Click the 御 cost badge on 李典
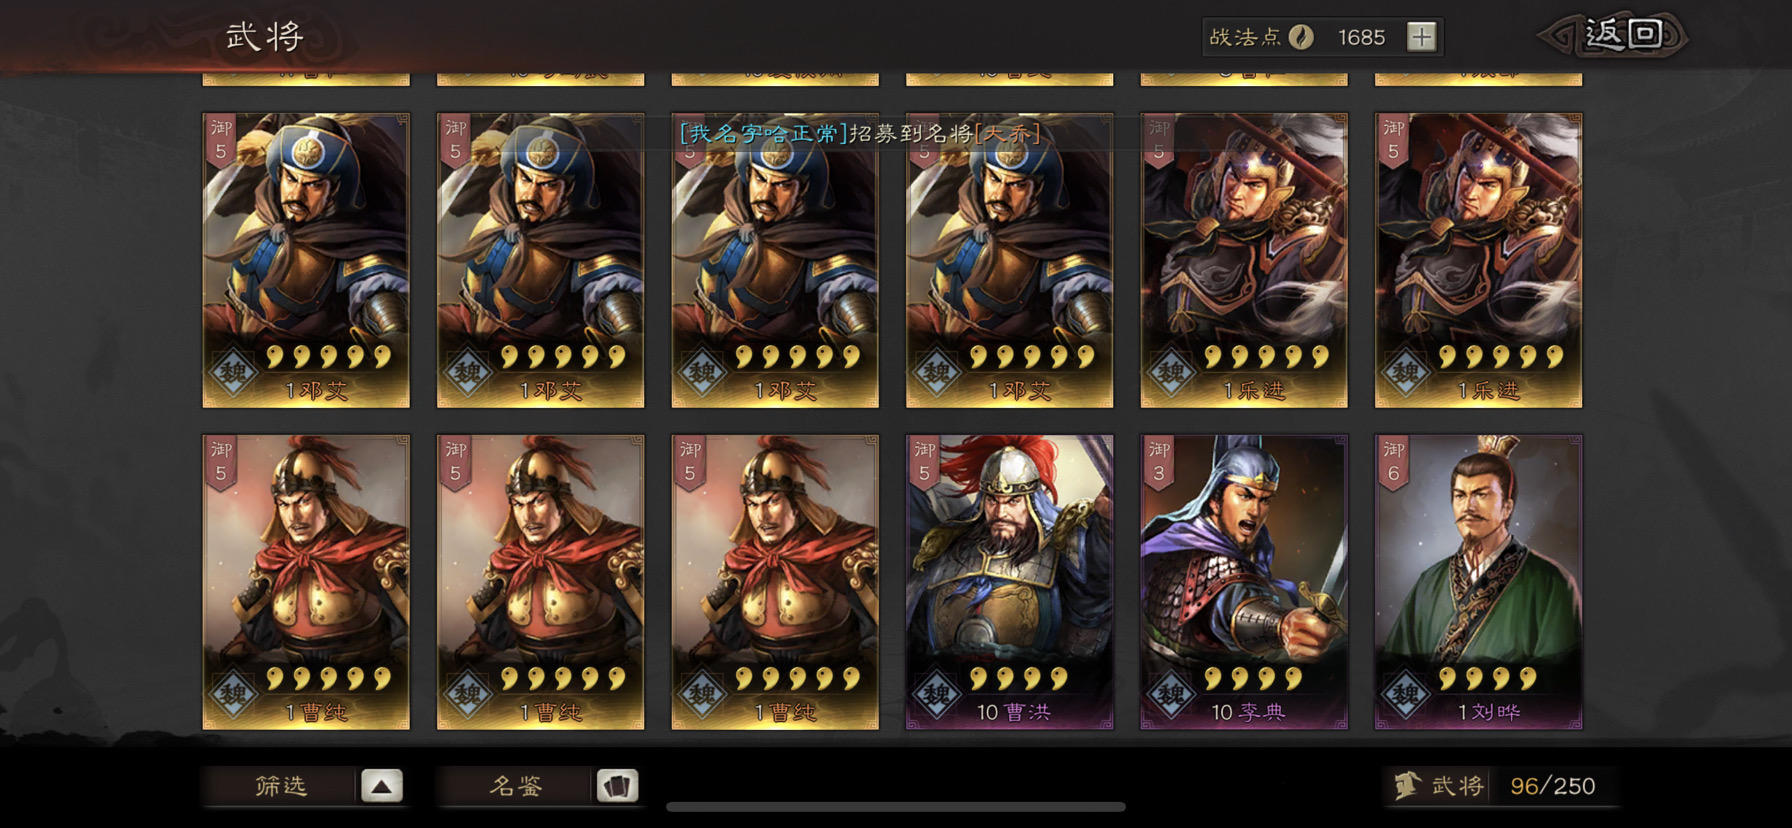The width and height of the screenshot is (1792, 828). point(1159,462)
